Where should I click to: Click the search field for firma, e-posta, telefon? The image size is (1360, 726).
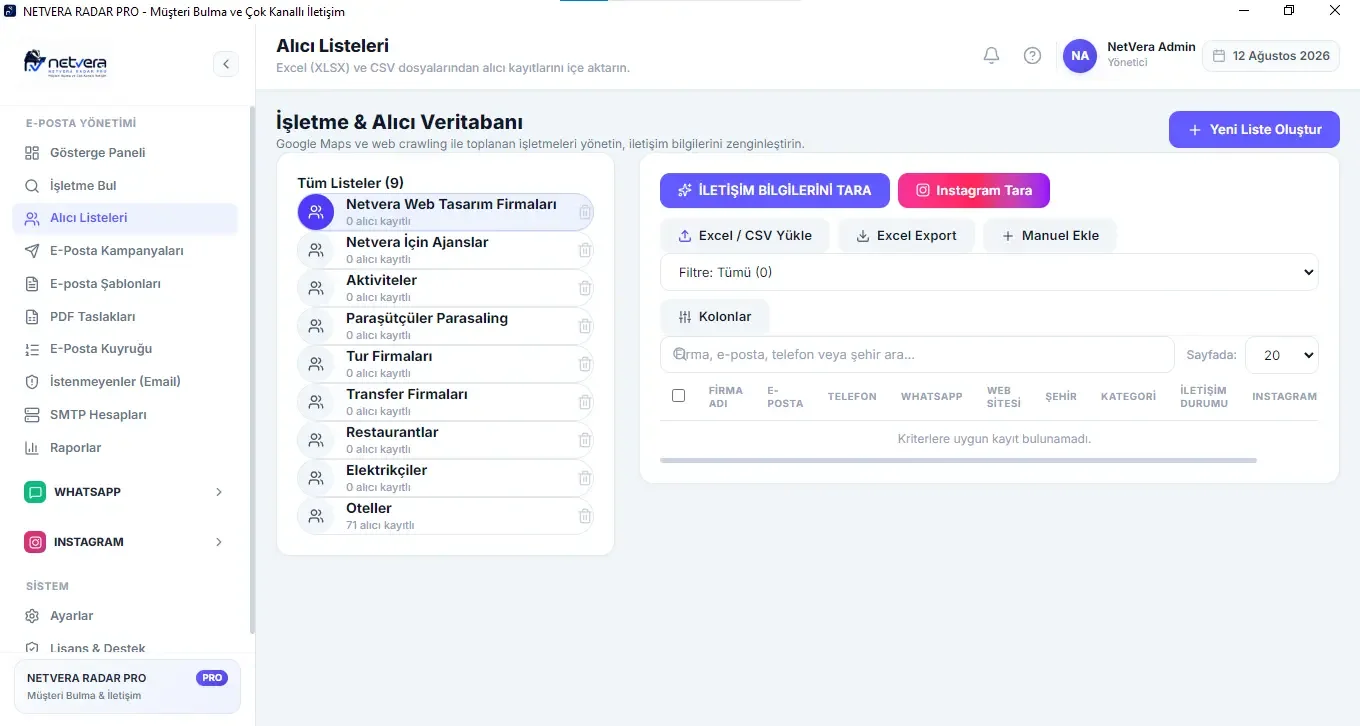click(x=917, y=355)
